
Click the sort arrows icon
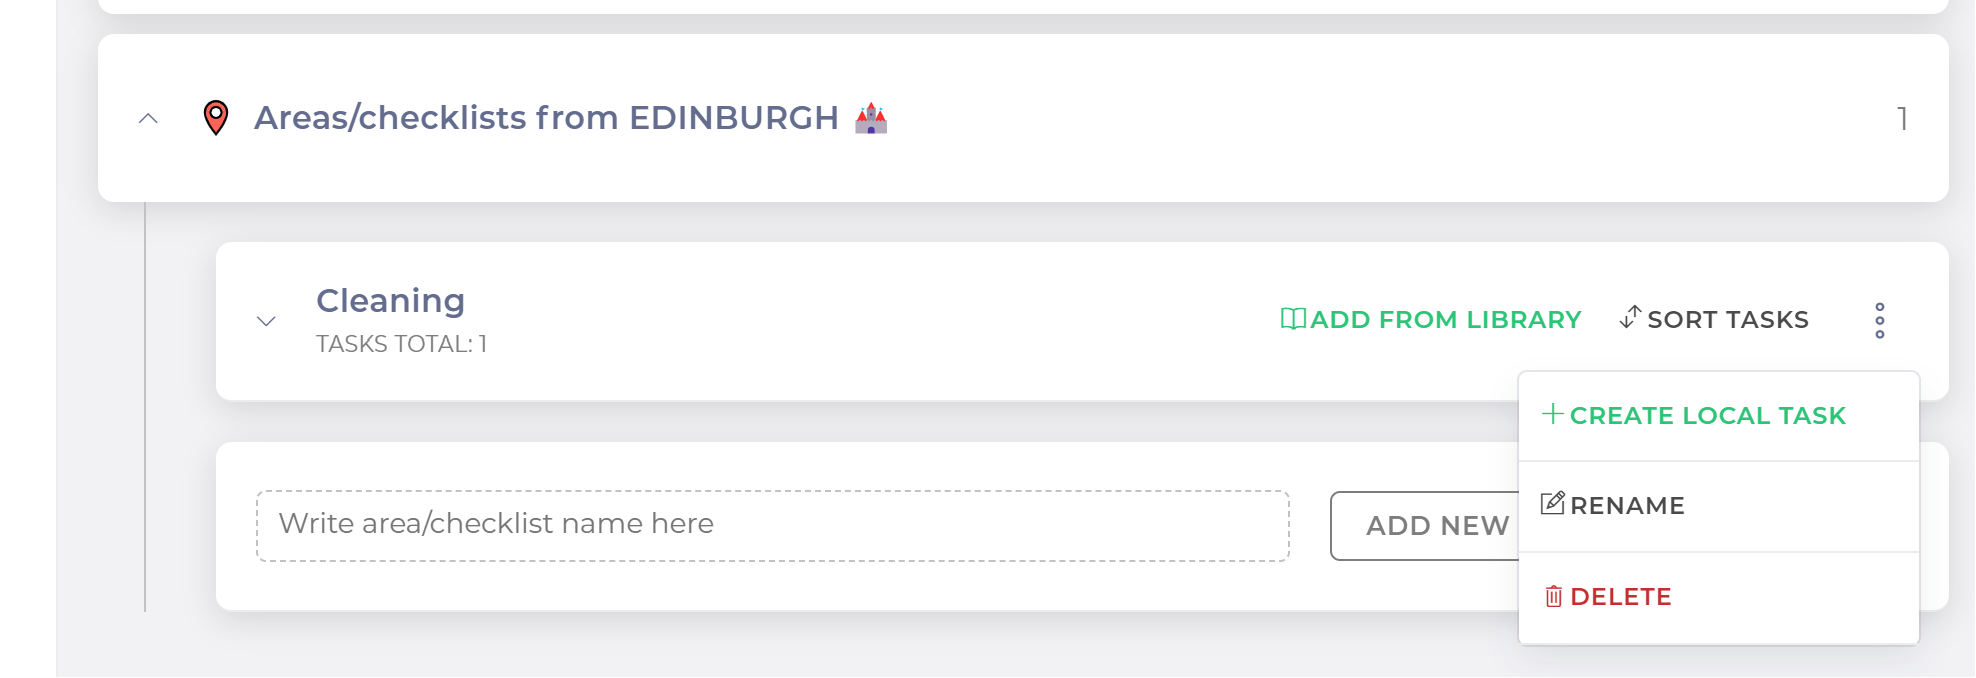tap(1630, 317)
